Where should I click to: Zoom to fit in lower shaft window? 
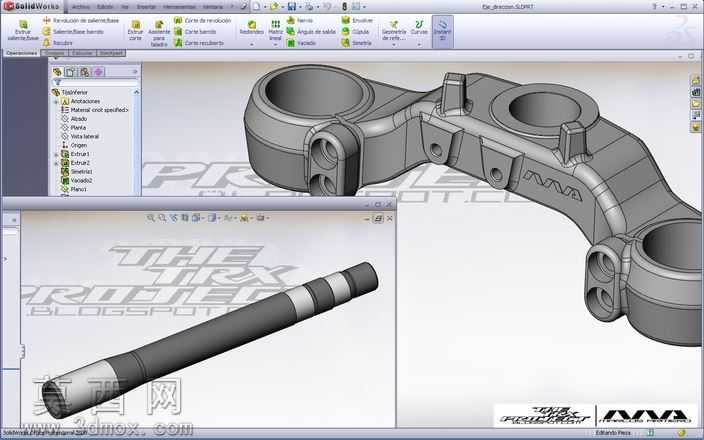151,218
